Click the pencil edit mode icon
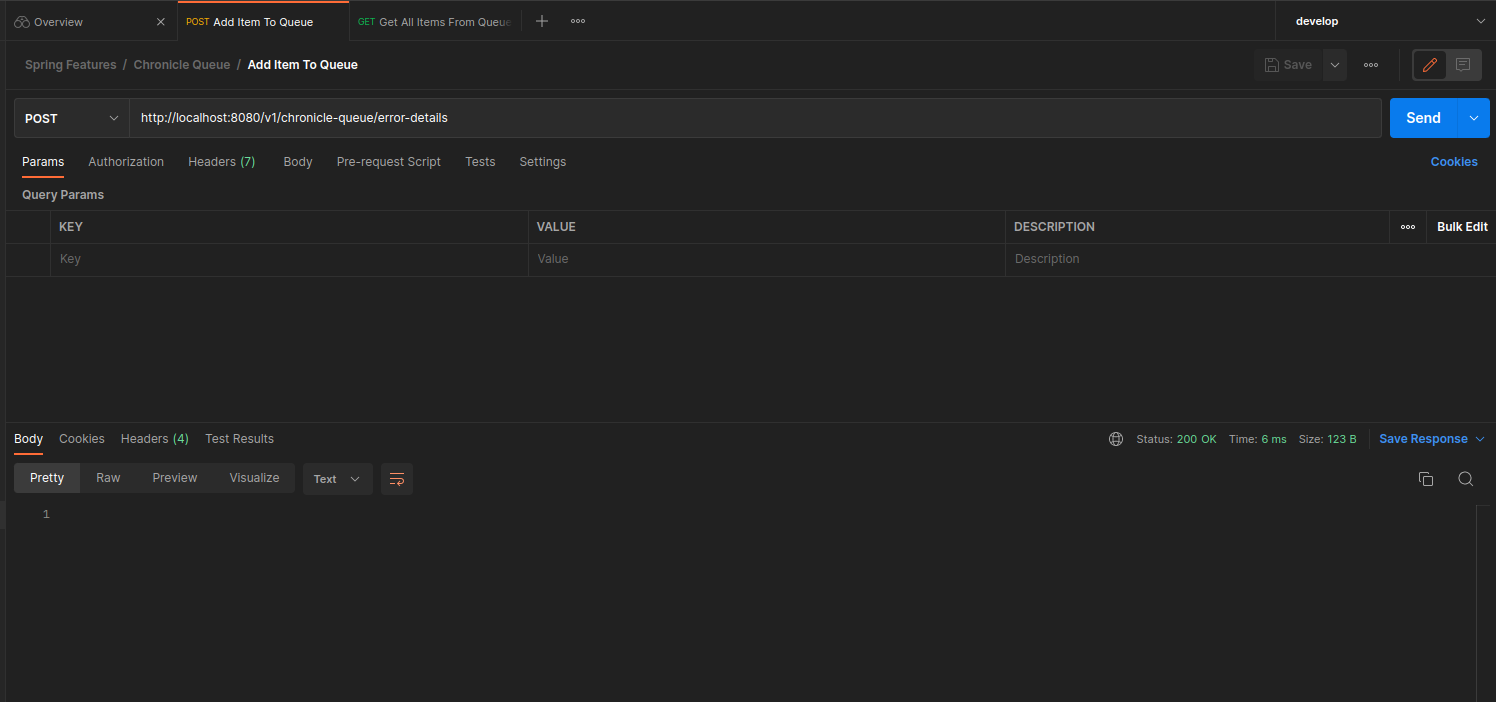The width and height of the screenshot is (1496, 702). coord(1430,65)
